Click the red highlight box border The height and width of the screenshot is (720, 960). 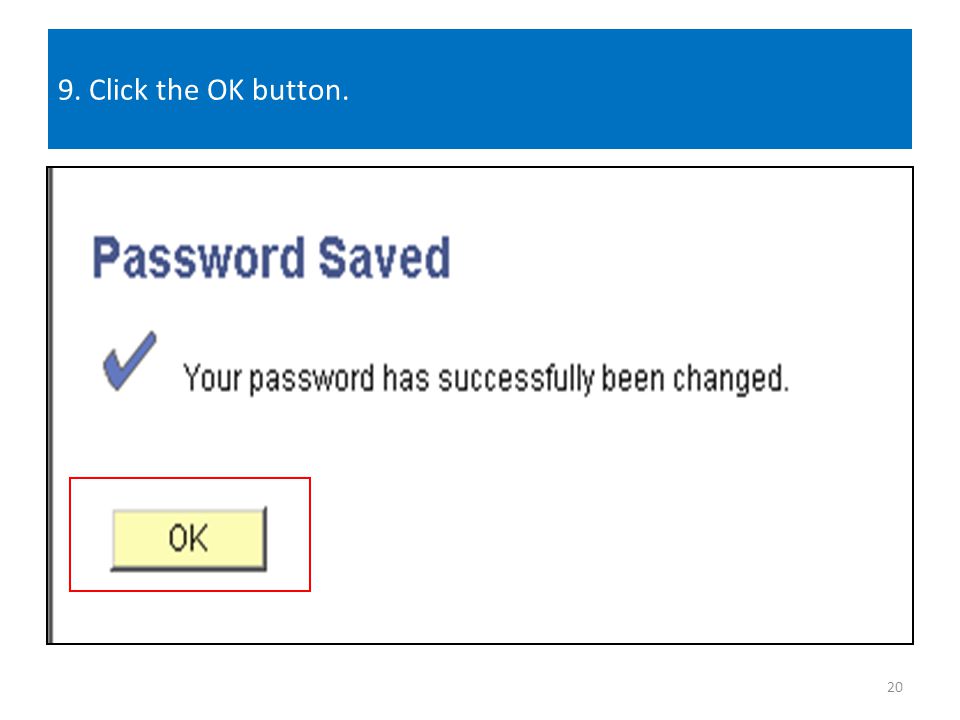(x=190, y=478)
